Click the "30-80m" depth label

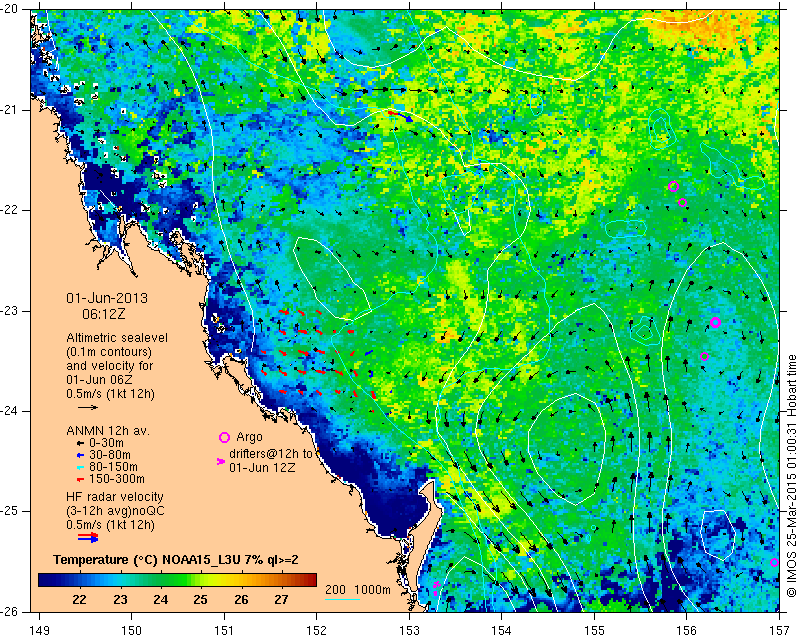point(110,455)
